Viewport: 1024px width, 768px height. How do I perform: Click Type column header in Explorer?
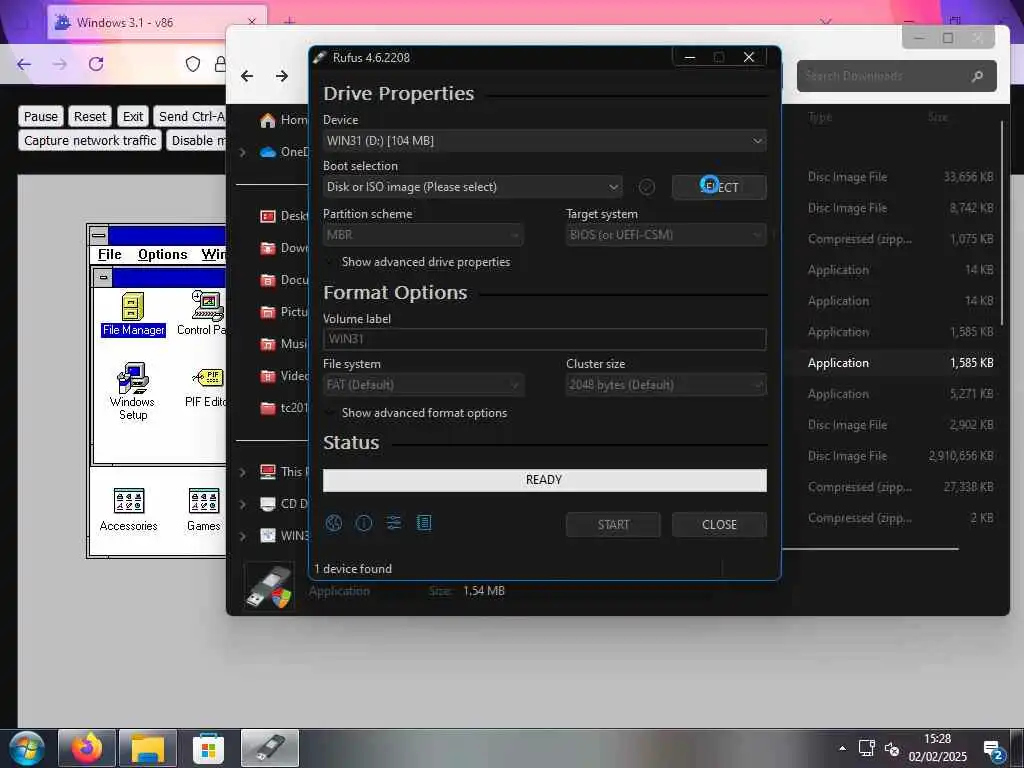click(820, 118)
